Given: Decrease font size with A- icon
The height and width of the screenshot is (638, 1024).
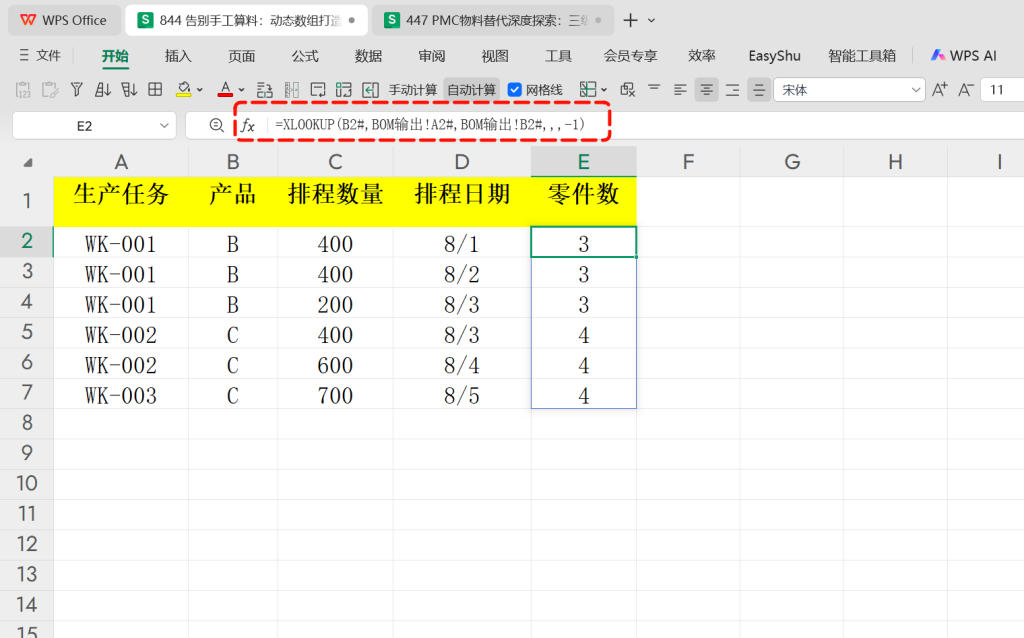Looking at the screenshot, I should (x=966, y=89).
